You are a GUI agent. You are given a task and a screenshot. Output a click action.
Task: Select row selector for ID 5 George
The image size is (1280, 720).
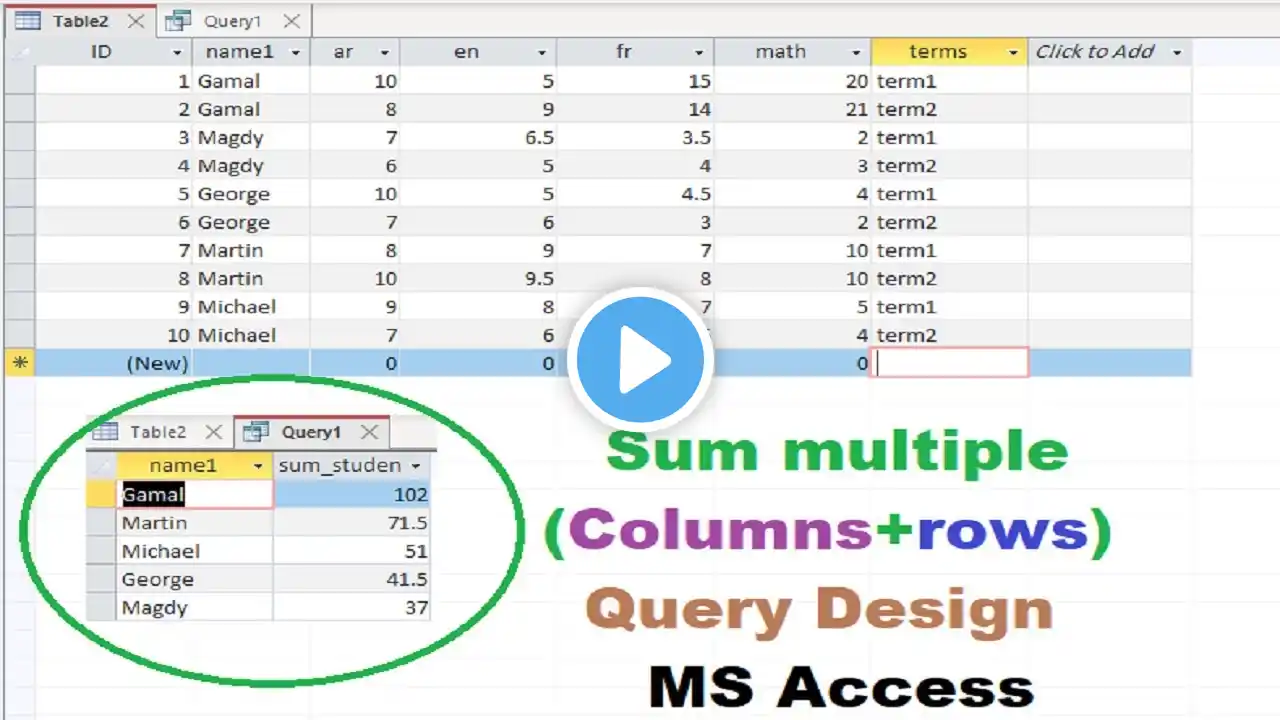[x=19, y=194]
